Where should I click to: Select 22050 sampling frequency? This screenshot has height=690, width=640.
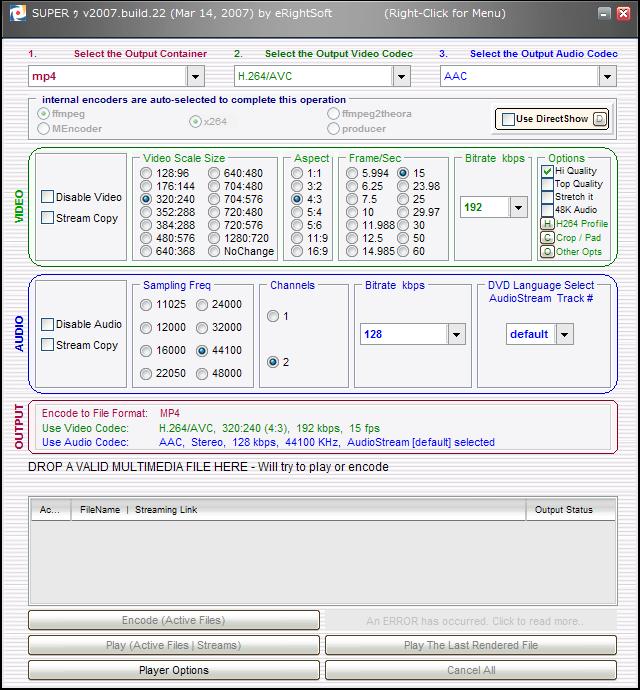146,374
